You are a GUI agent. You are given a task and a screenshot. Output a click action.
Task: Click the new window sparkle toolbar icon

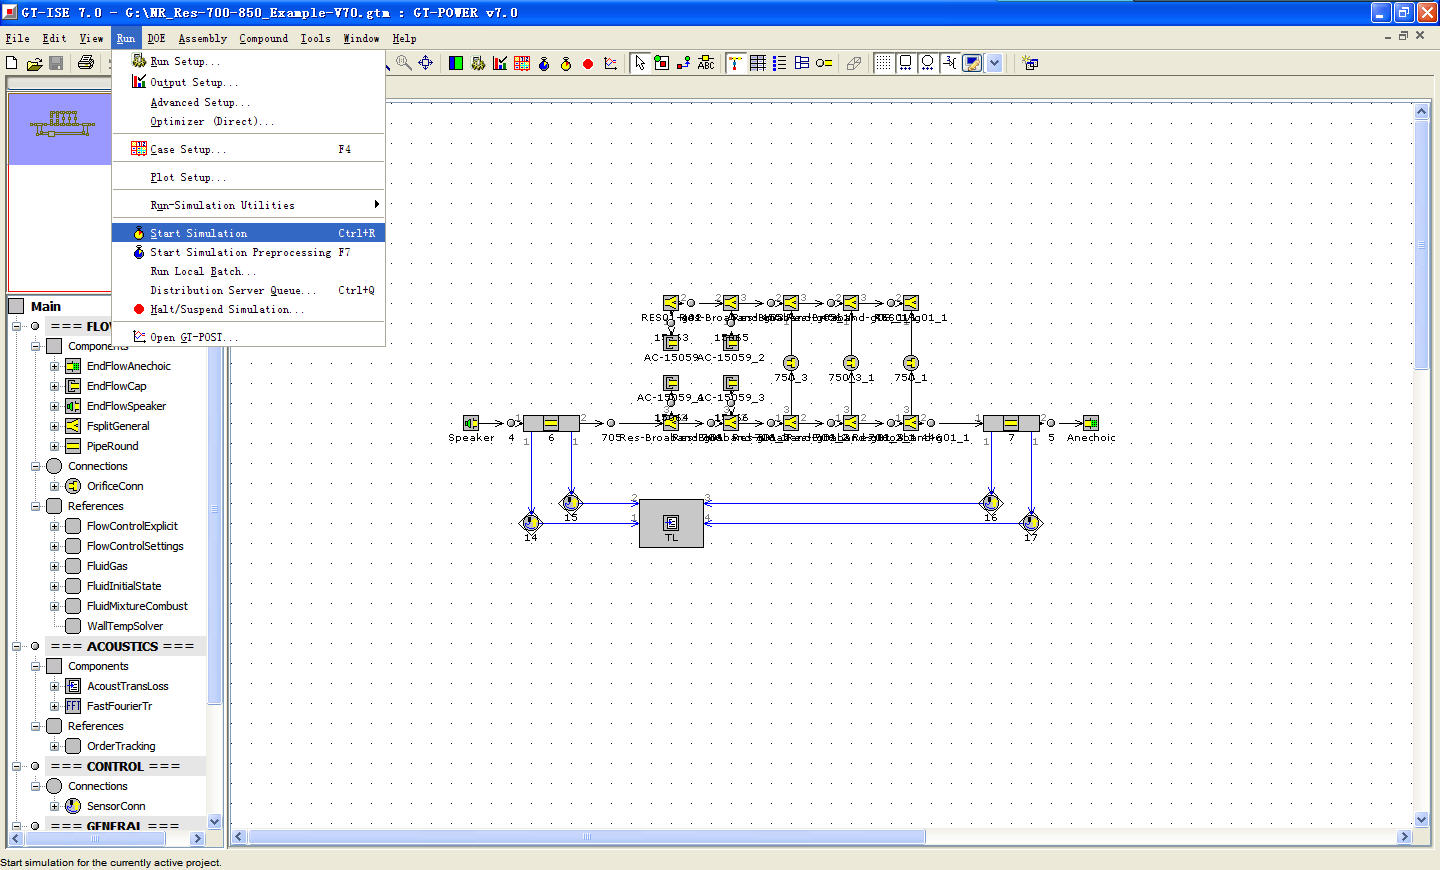[1031, 63]
